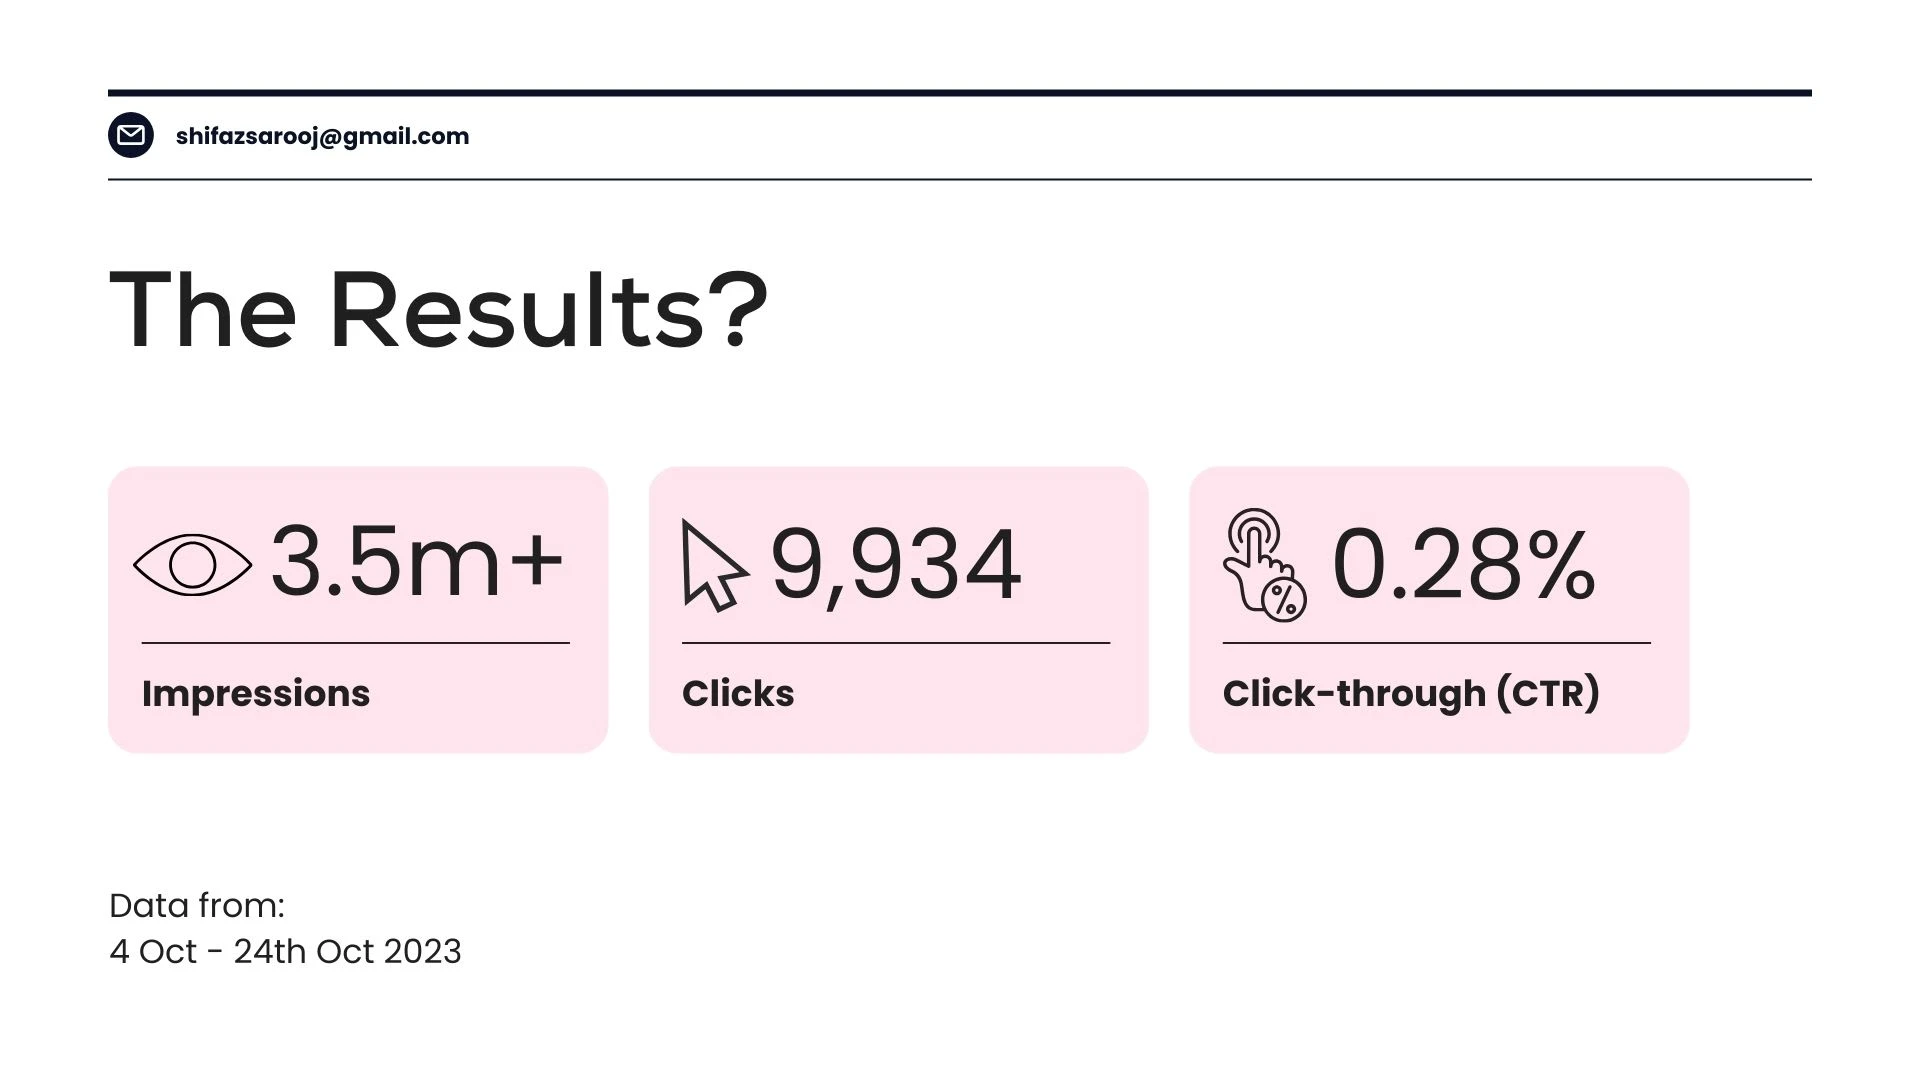The height and width of the screenshot is (1080, 1920).
Task: Click the hand tap percent icon
Action: [x=1264, y=565]
